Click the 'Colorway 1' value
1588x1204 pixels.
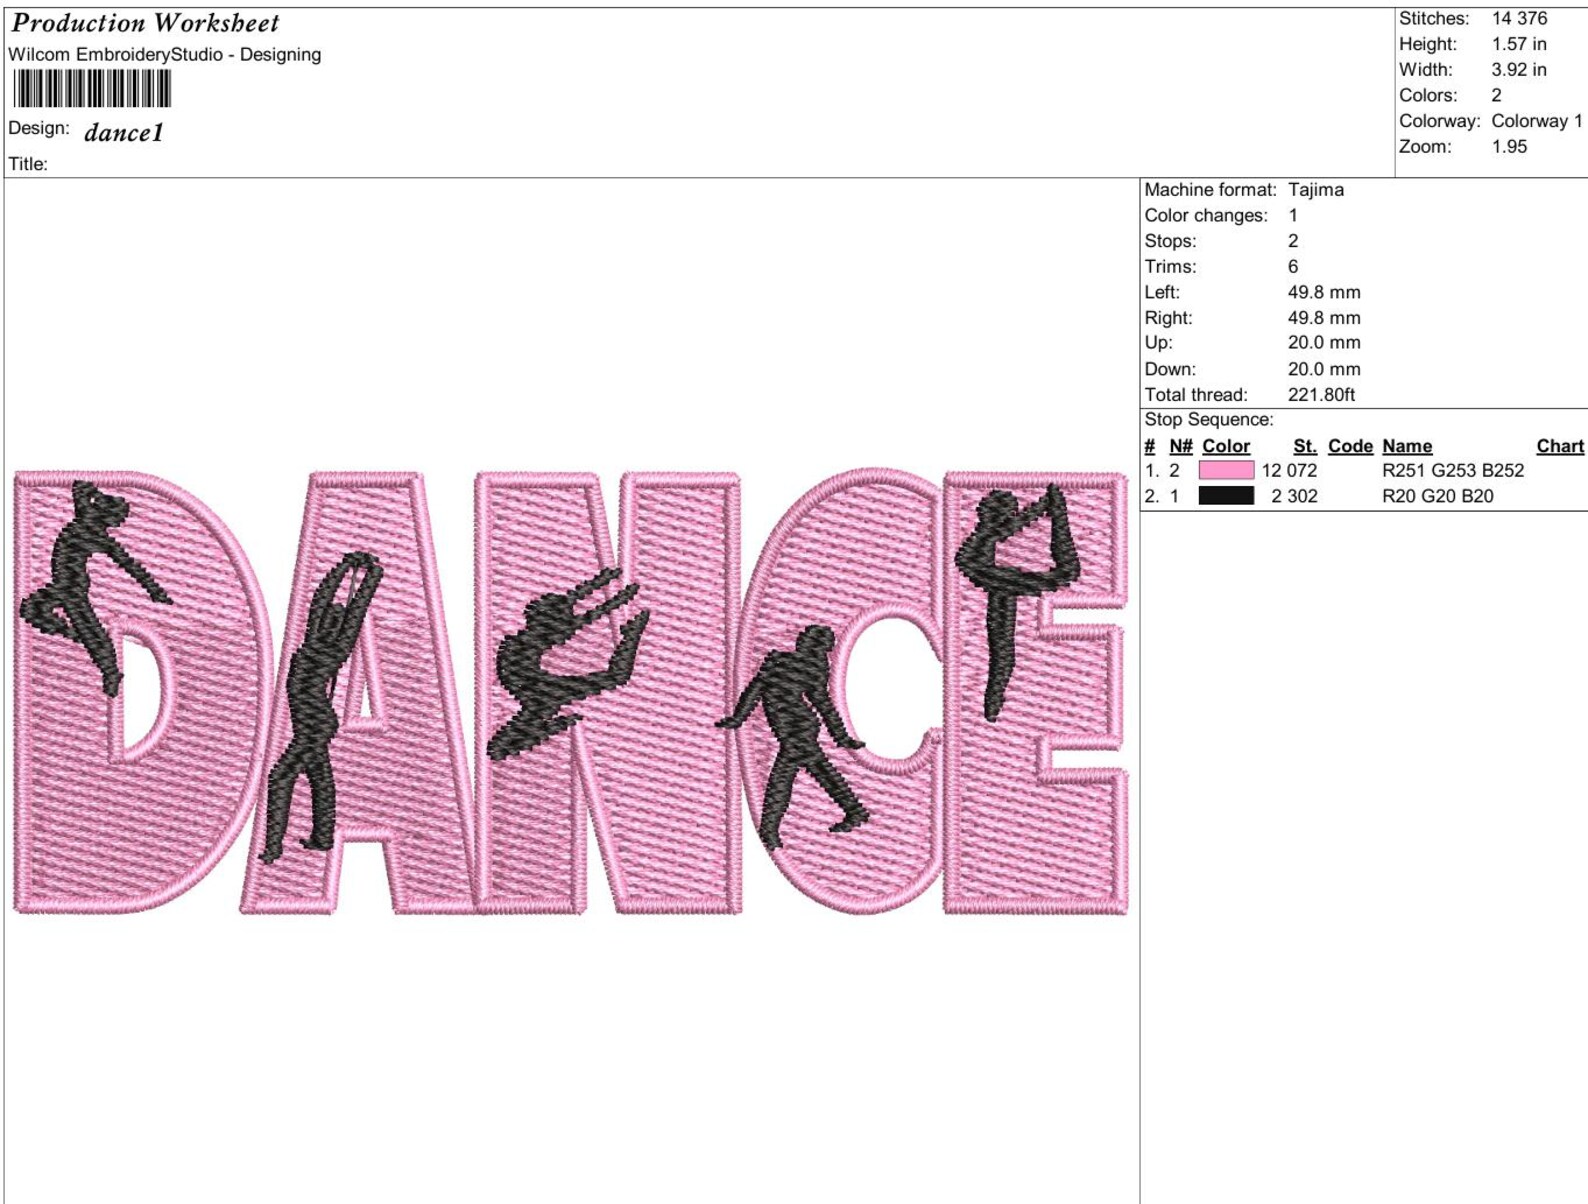(x=1537, y=121)
